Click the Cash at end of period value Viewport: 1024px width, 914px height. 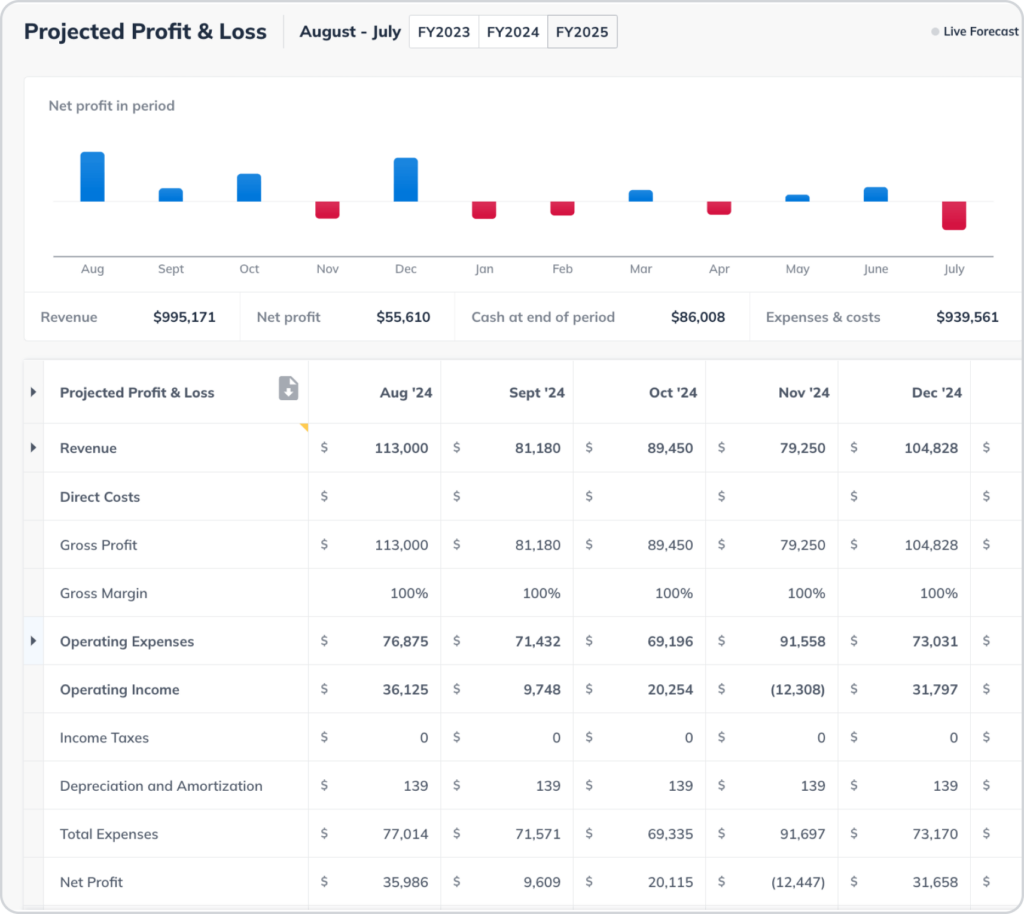point(697,317)
